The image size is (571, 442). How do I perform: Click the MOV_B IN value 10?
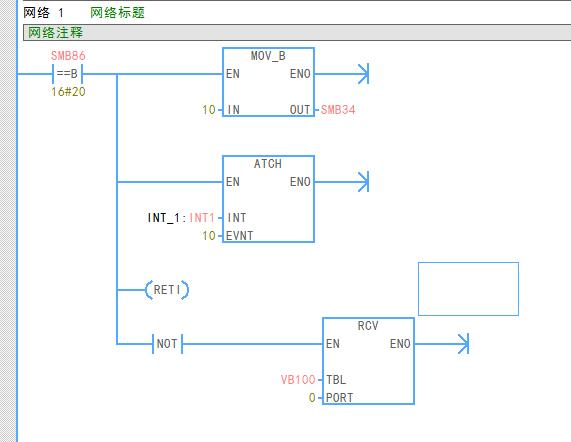[x=209, y=110]
